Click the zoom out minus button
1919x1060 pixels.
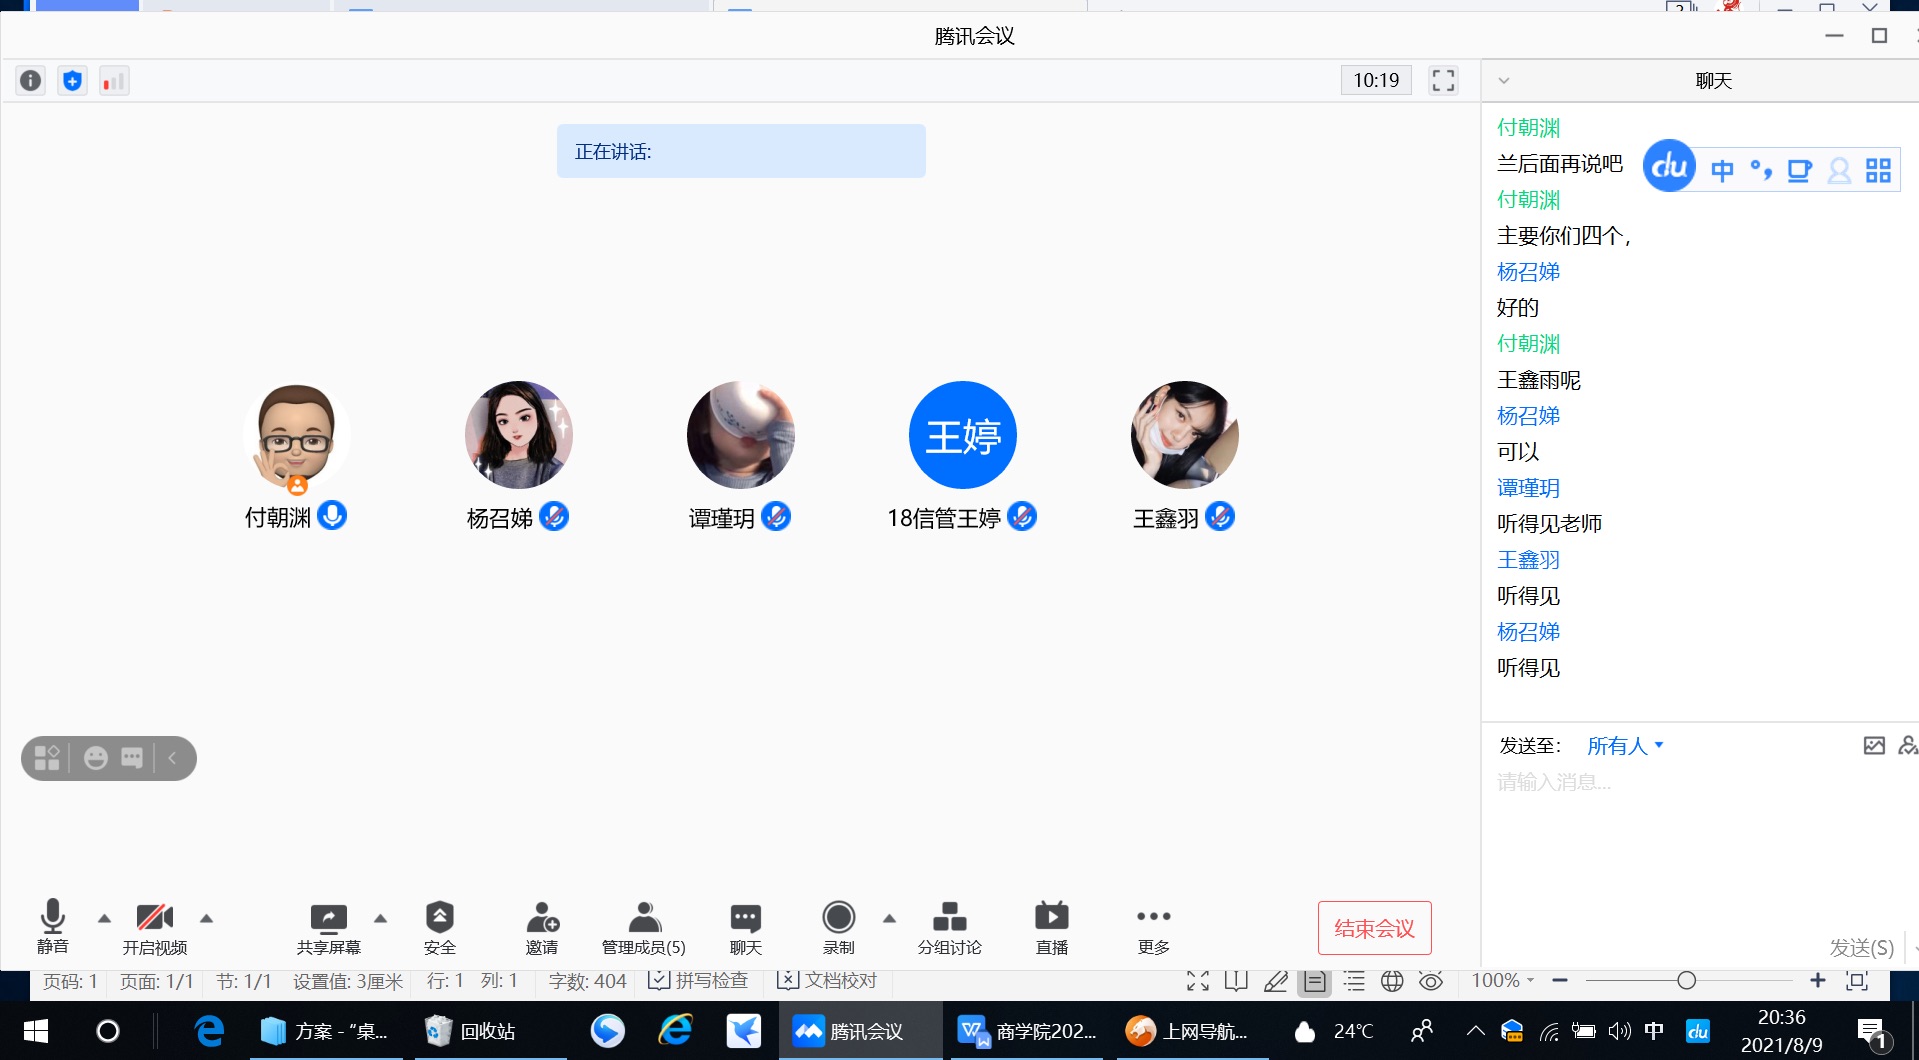click(1559, 981)
